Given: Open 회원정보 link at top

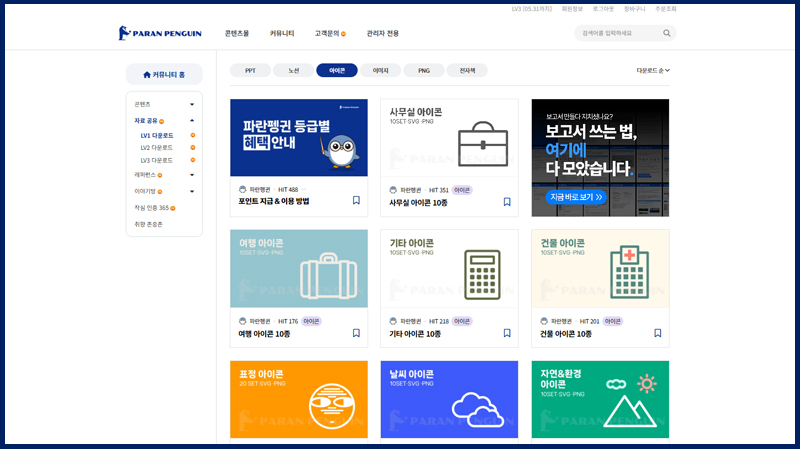Looking at the screenshot, I should pyautogui.click(x=572, y=9).
